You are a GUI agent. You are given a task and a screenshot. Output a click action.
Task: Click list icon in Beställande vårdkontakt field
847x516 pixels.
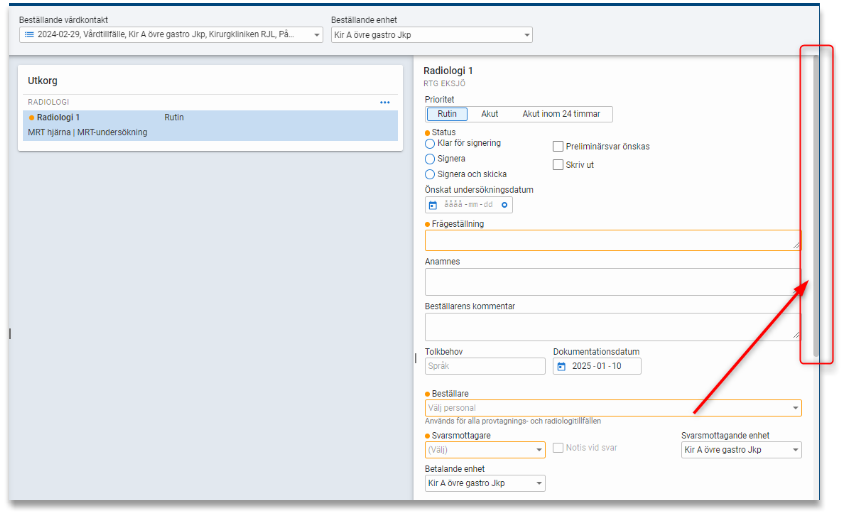point(29,35)
